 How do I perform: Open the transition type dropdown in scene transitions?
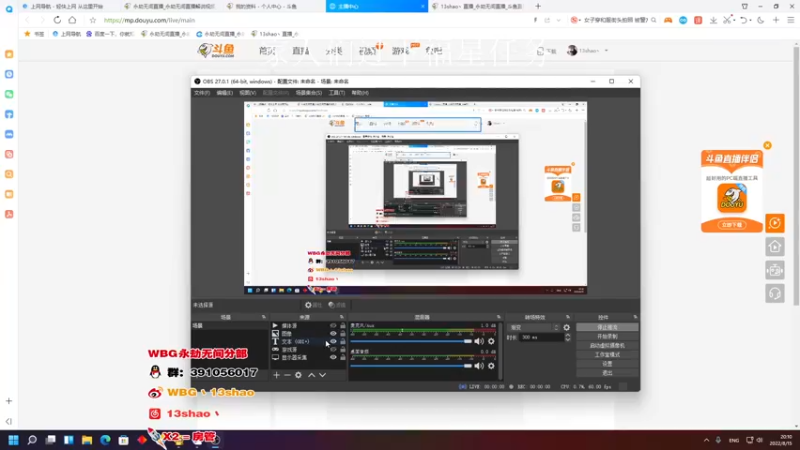pyautogui.click(x=534, y=328)
